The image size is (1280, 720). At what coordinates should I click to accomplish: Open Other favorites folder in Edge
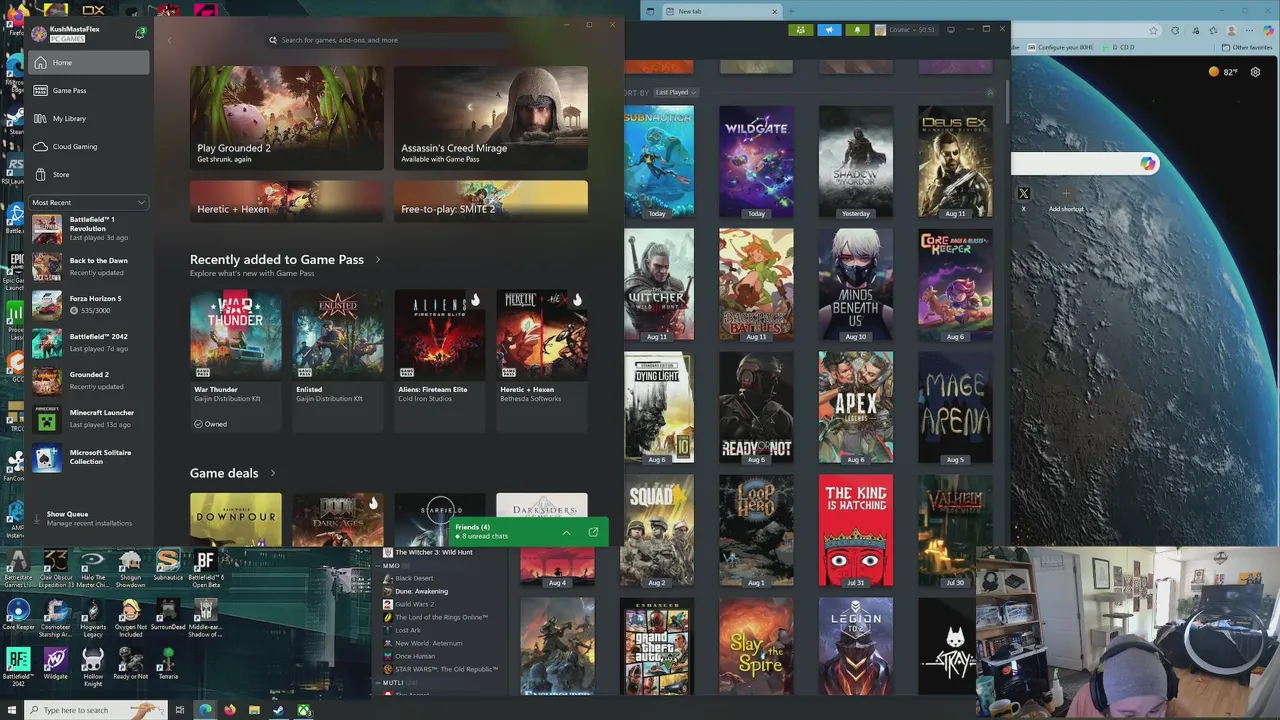coord(1247,47)
